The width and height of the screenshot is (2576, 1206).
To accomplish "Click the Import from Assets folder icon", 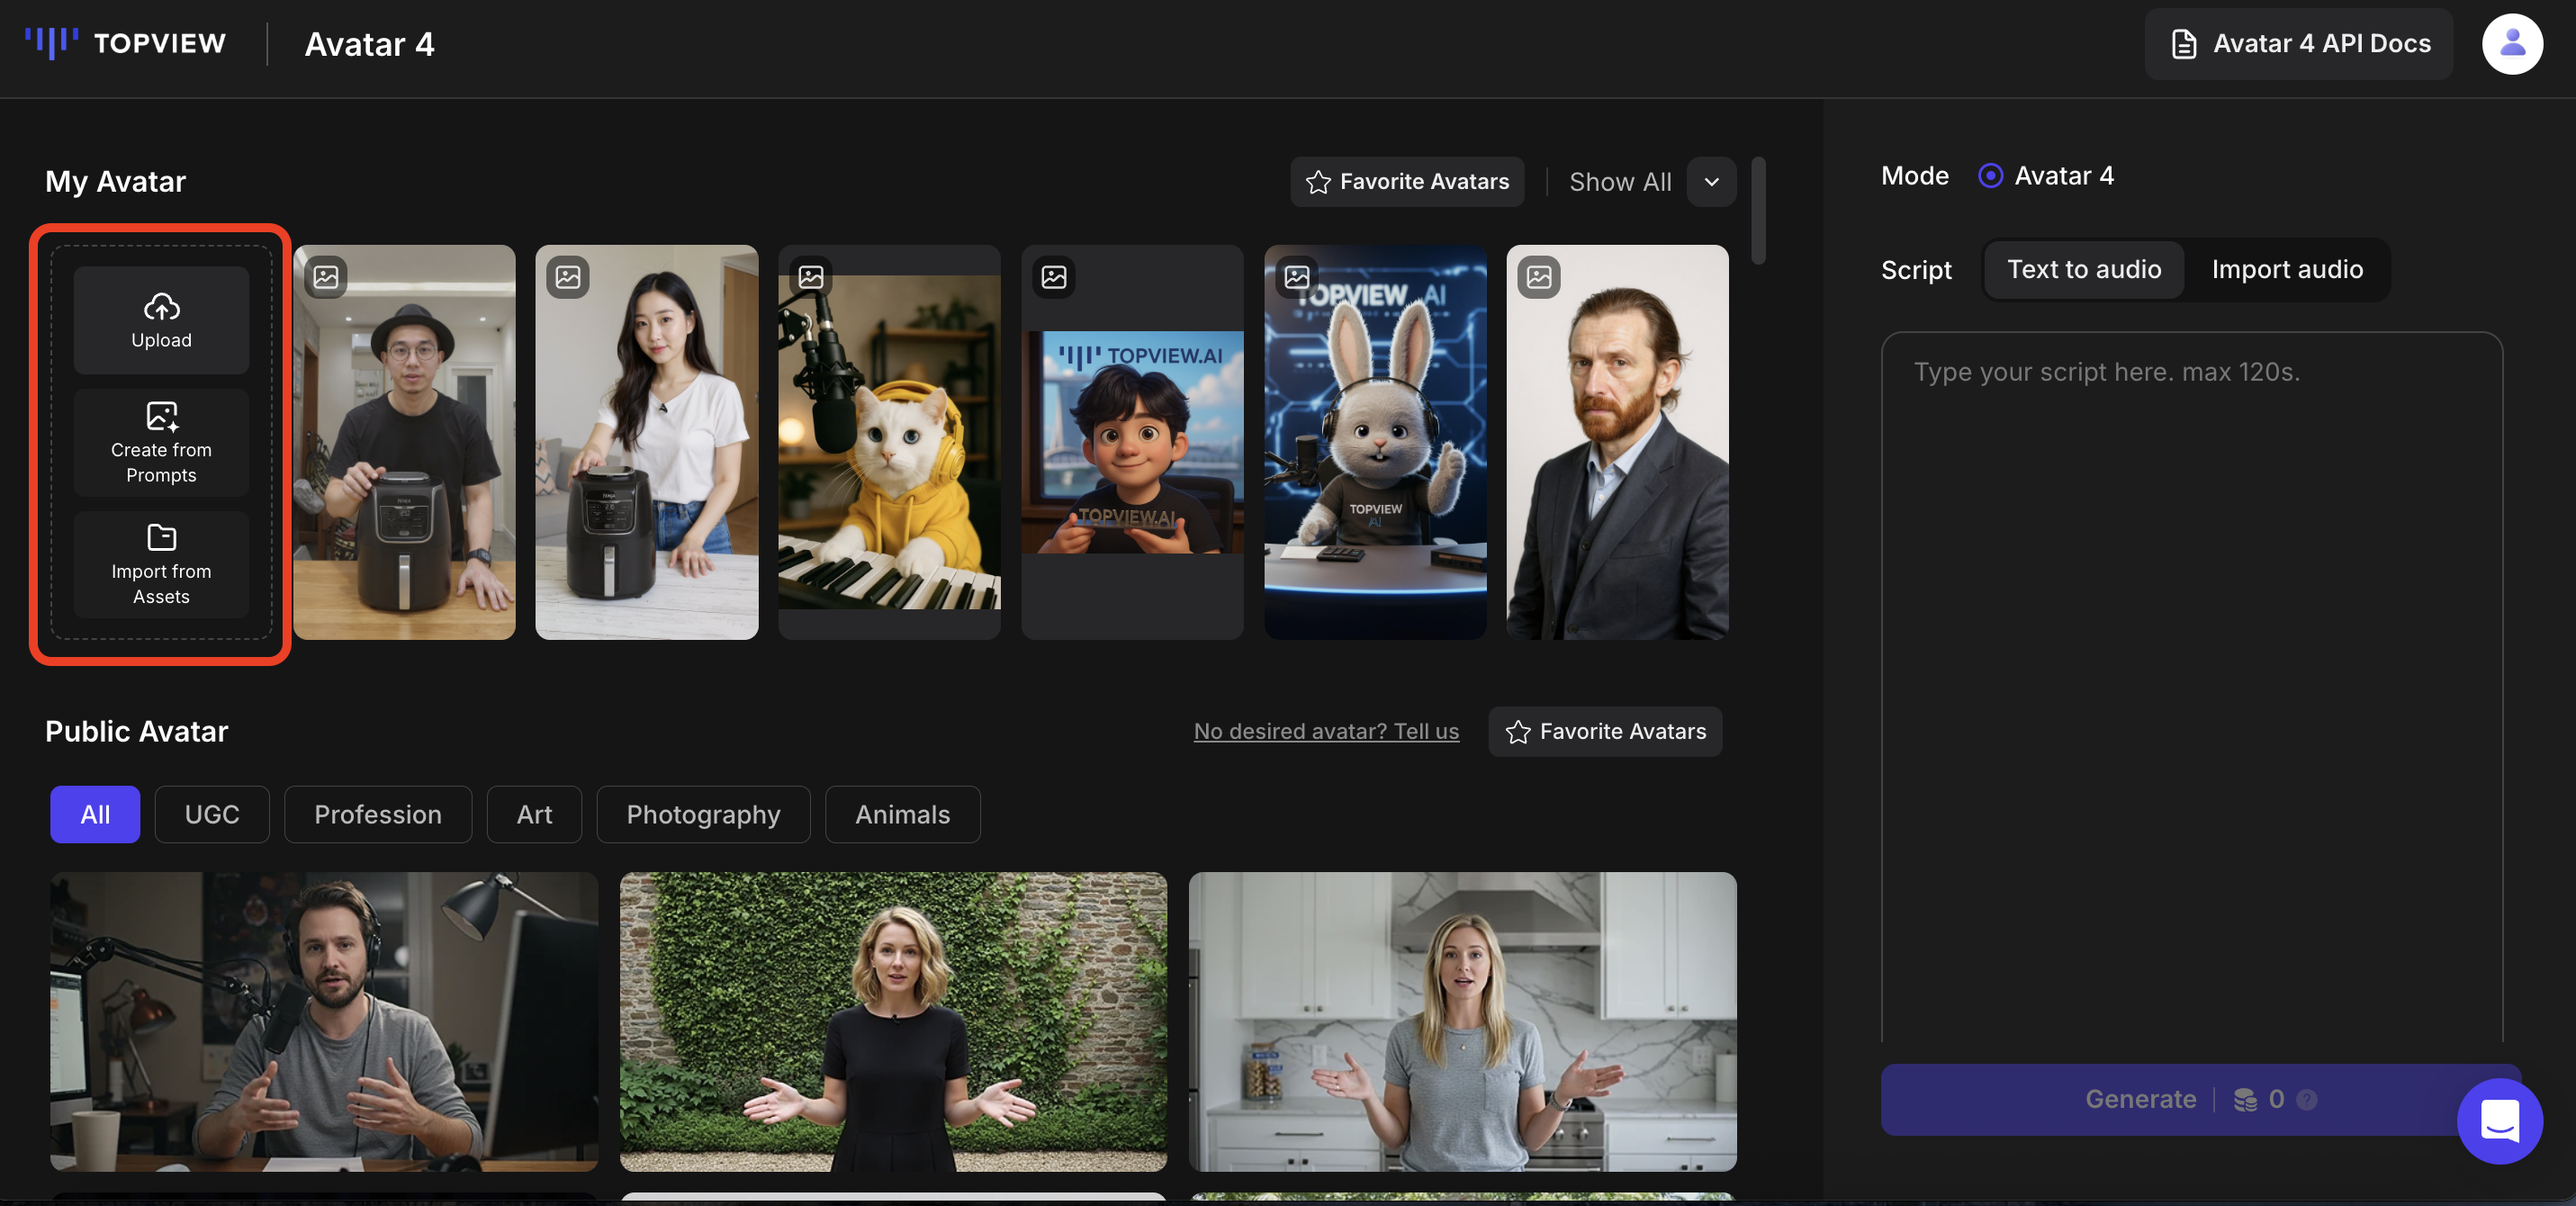I will pos(161,537).
